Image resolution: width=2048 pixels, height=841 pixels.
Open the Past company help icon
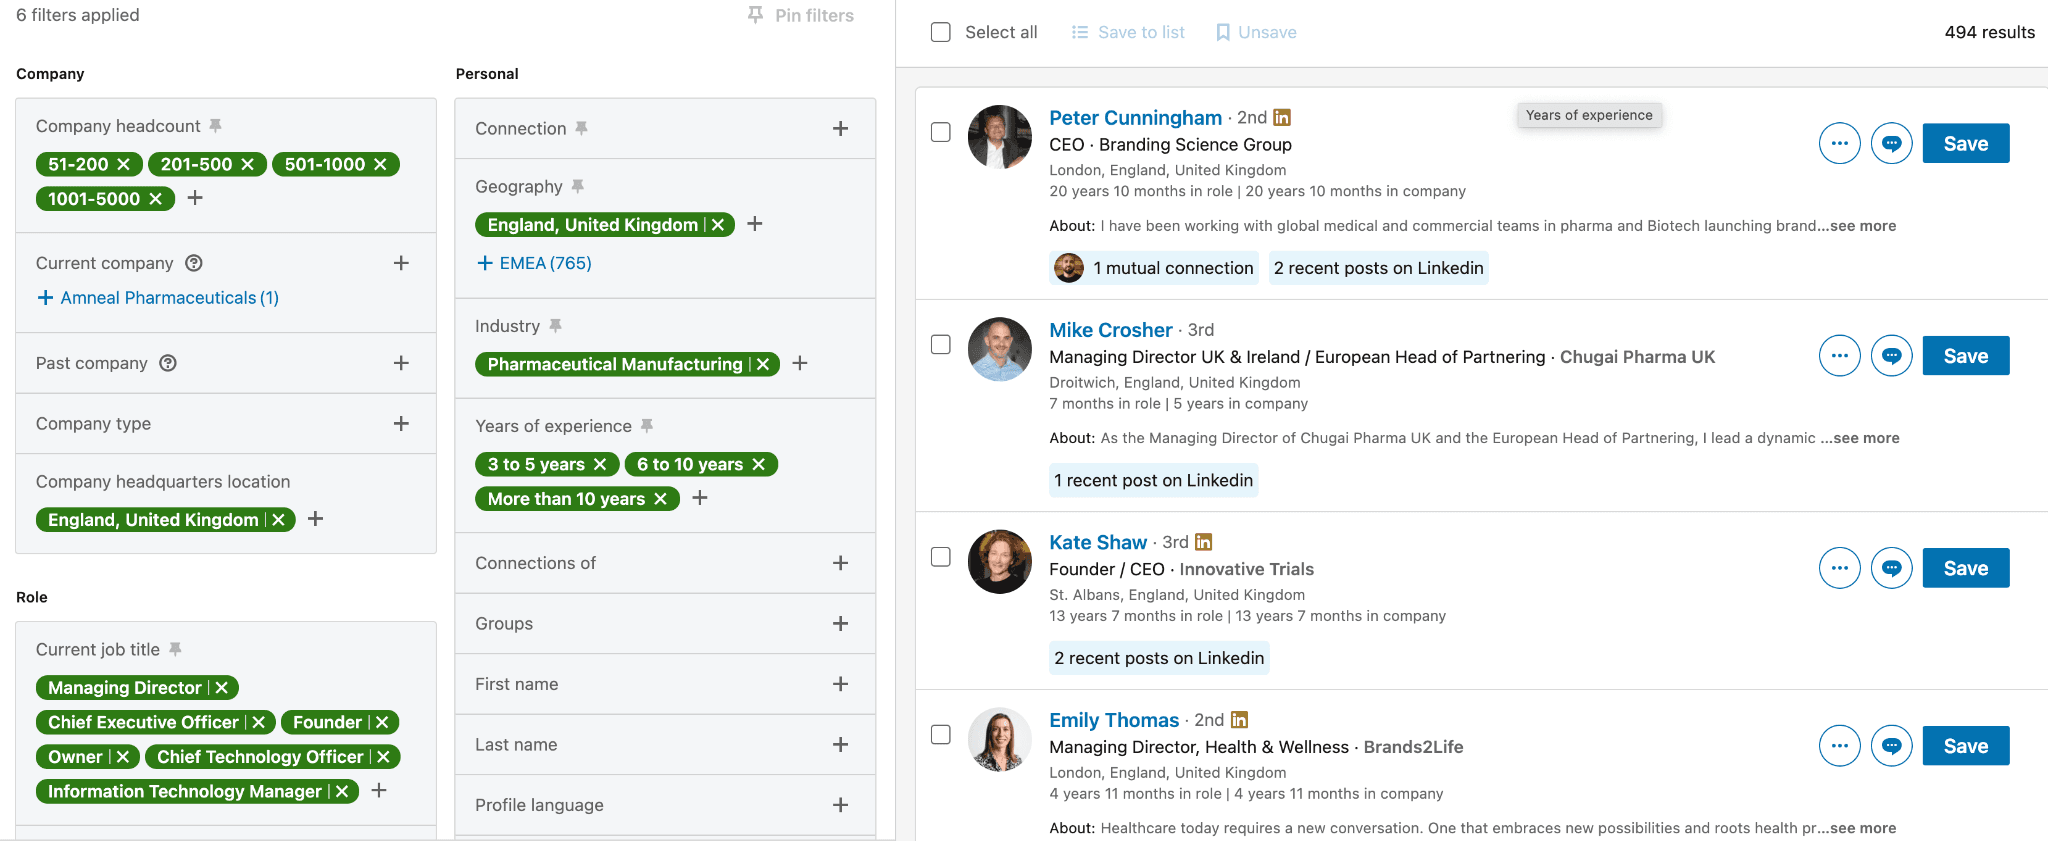coord(168,363)
